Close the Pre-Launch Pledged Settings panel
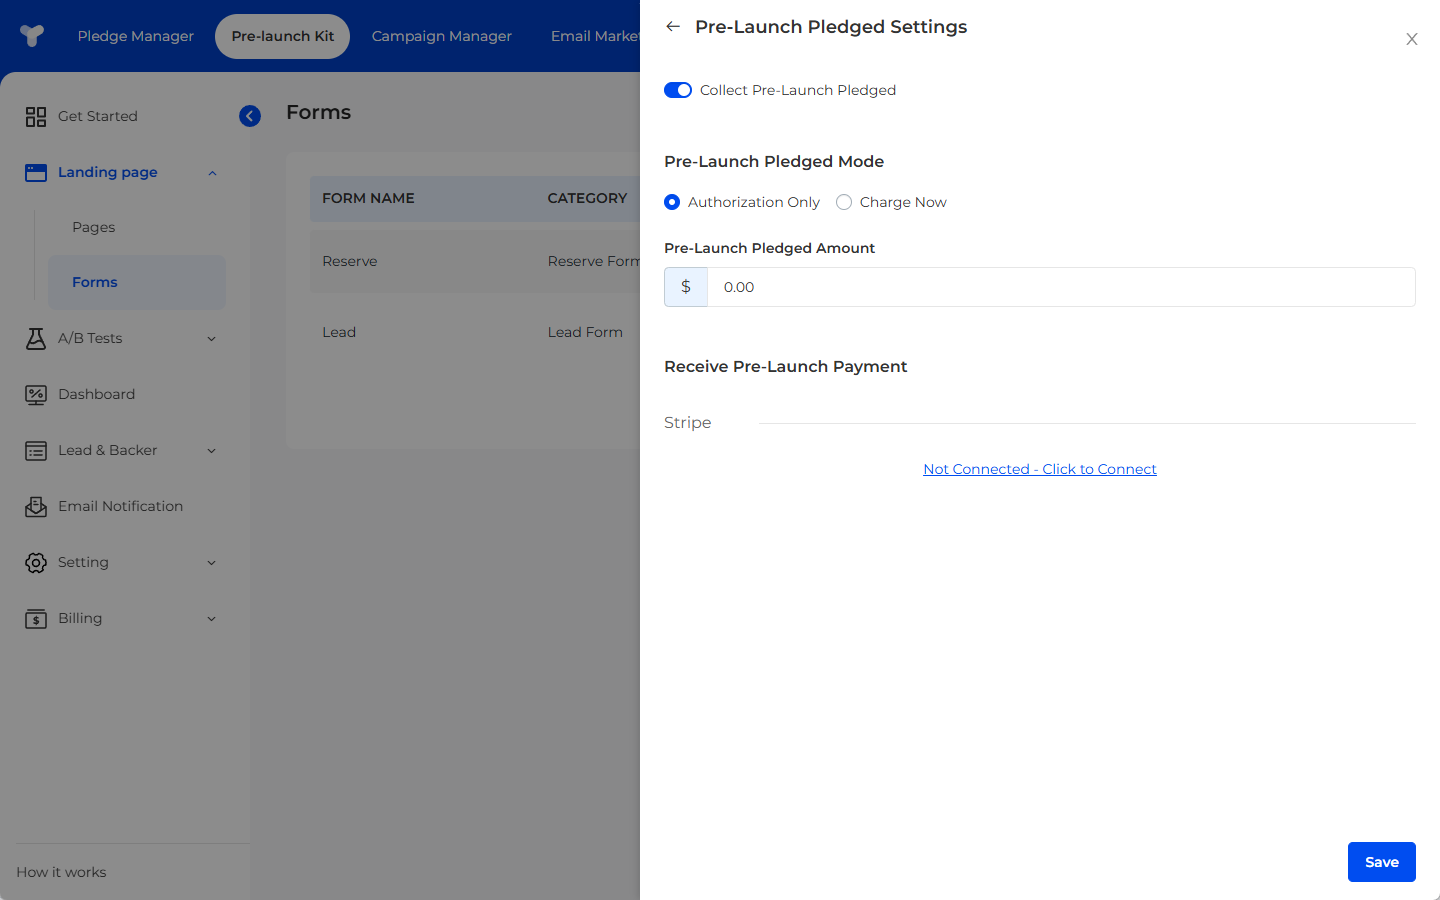The width and height of the screenshot is (1440, 900). click(1411, 39)
